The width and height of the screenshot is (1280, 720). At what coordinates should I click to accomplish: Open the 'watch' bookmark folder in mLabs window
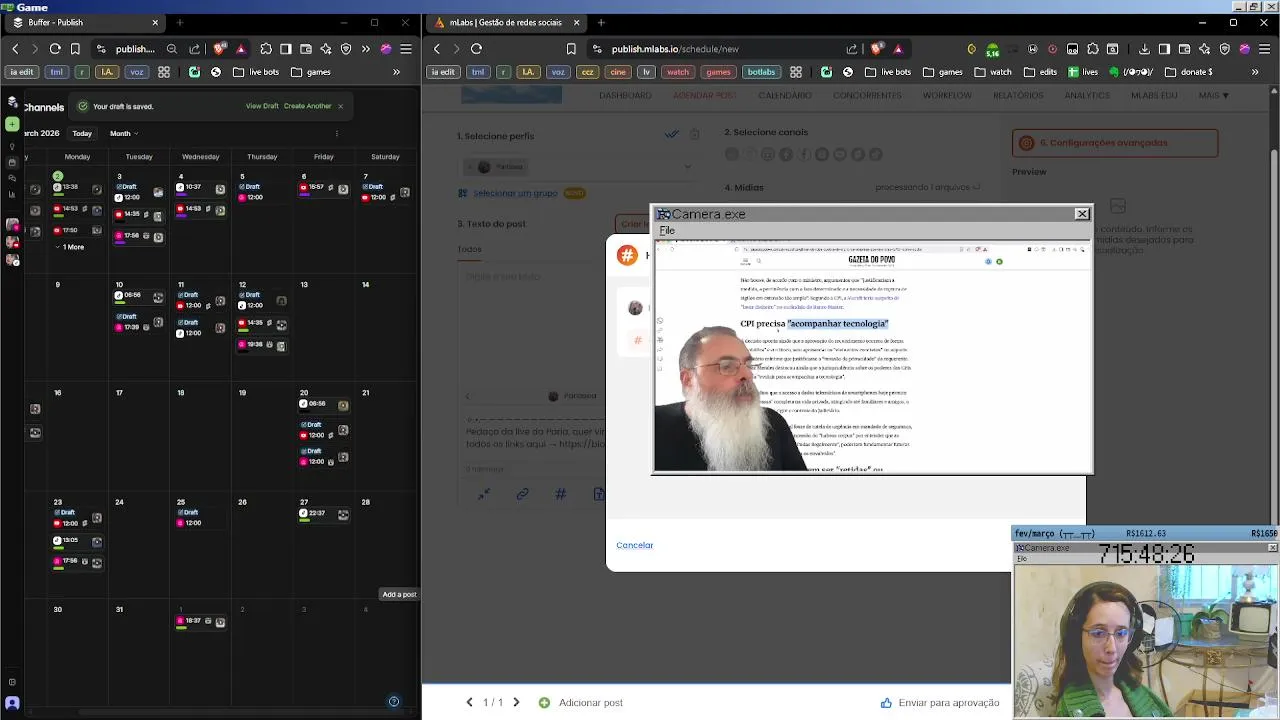[993, 72]
